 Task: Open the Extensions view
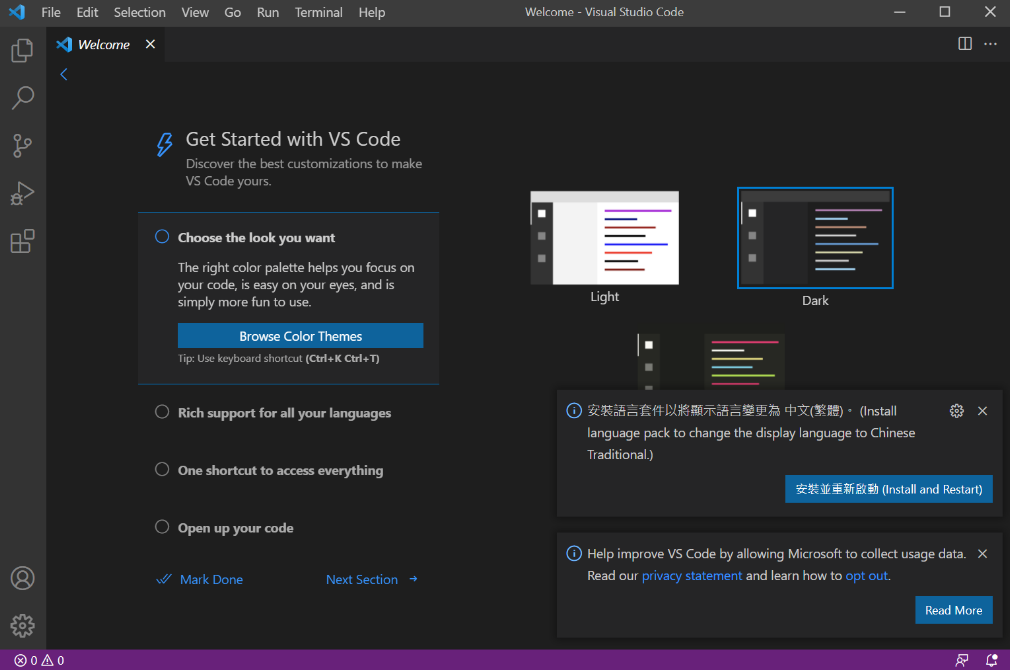coord(23,241)
